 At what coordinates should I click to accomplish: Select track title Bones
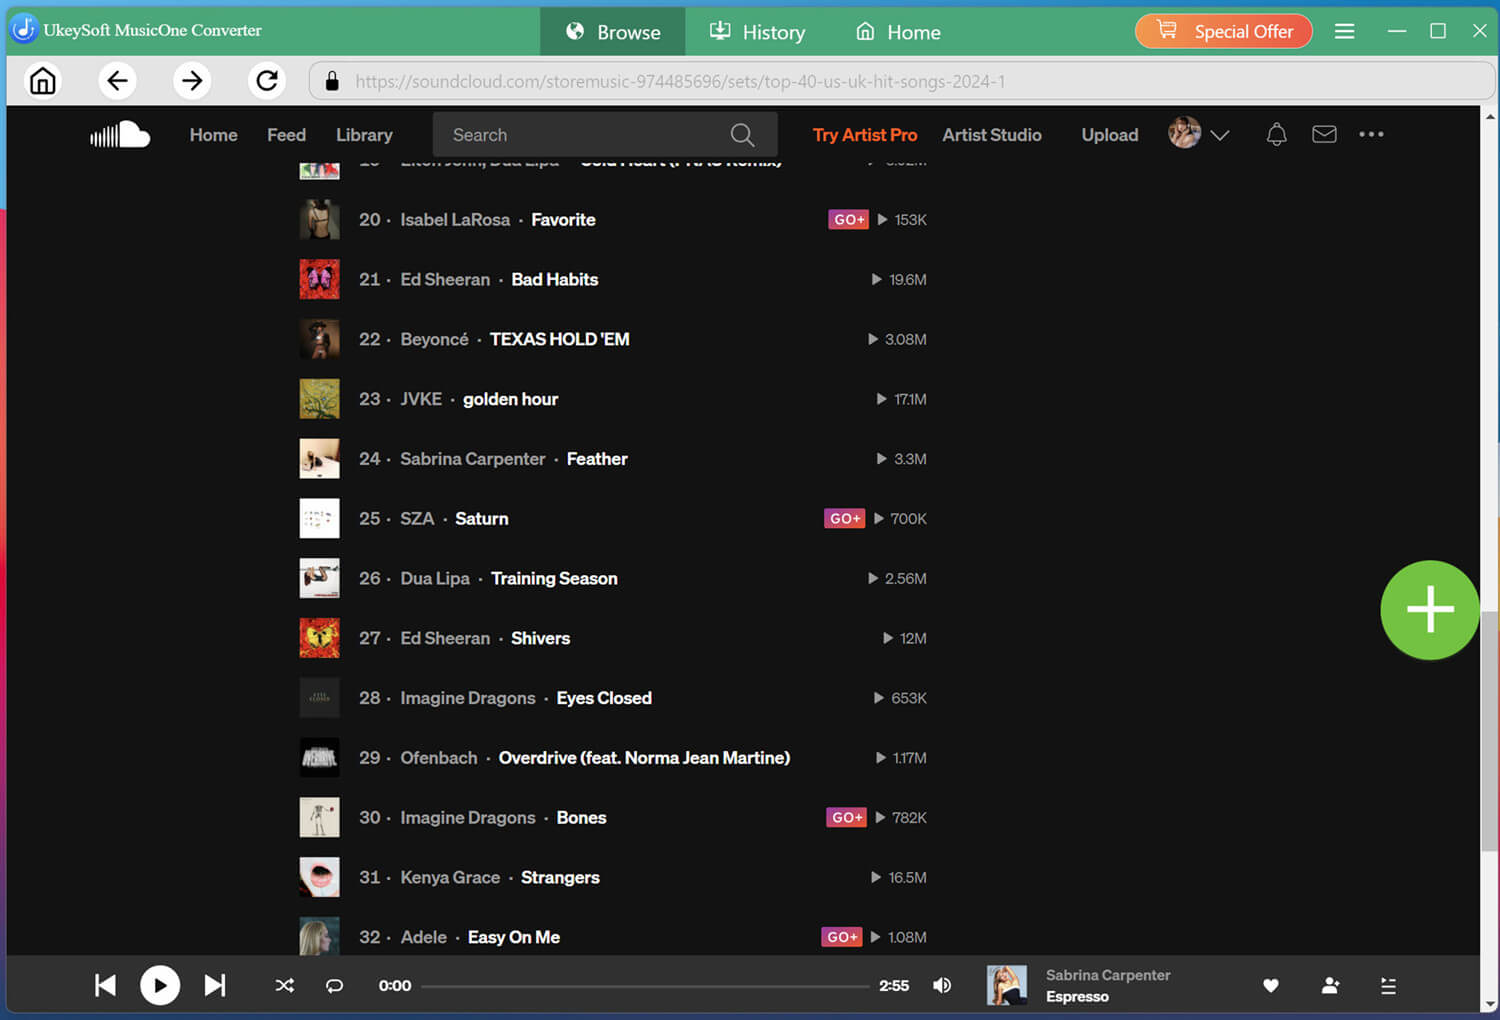pos(581,818)
